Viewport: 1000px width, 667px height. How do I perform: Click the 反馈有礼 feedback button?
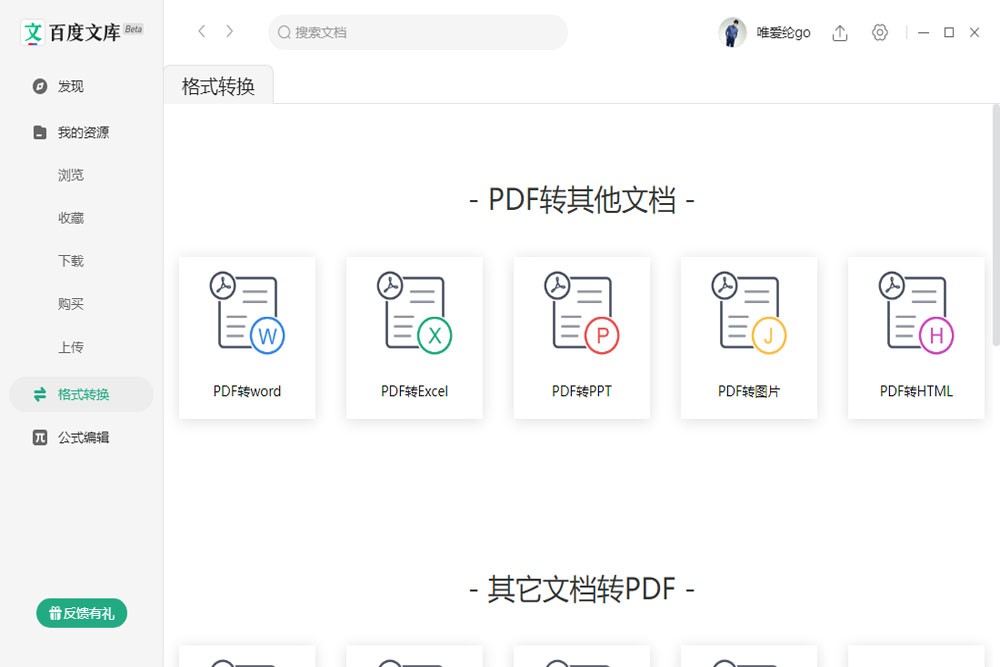coord(81,613)
